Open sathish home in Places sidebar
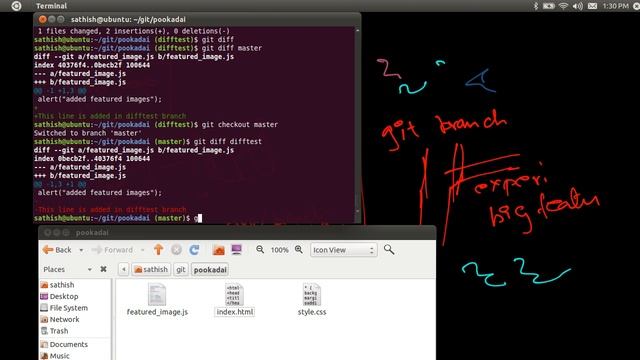Image resolution: width=640 pixels, height=360 pixels. pyautogui.click(x=58, y=285)
